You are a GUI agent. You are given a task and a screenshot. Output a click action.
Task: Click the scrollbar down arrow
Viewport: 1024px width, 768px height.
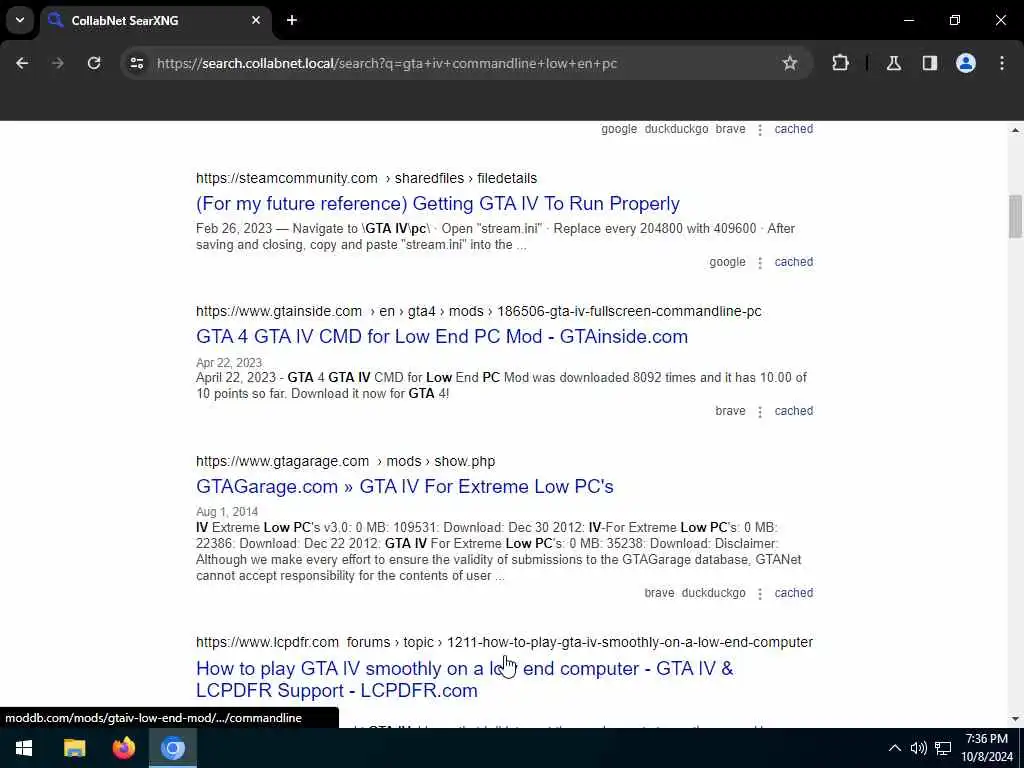click(1015, 719)
